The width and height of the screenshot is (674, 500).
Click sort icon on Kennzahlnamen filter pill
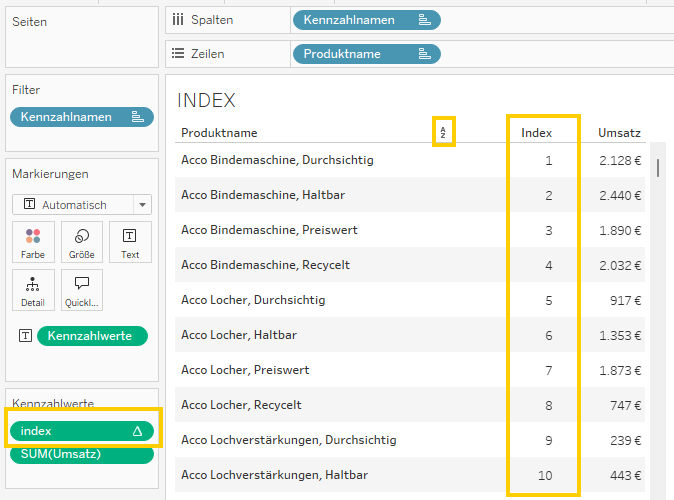(x=137, y=117)
